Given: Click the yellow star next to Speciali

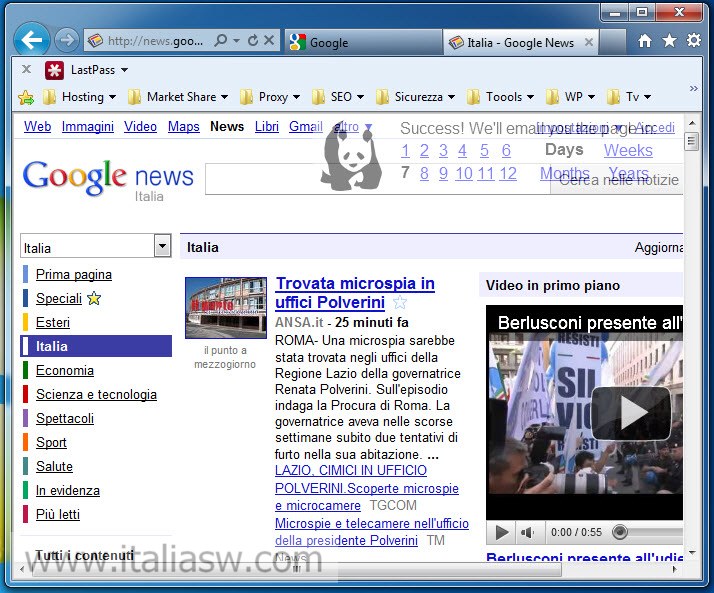Looking at the screenshot, I should tap(94, 298).
